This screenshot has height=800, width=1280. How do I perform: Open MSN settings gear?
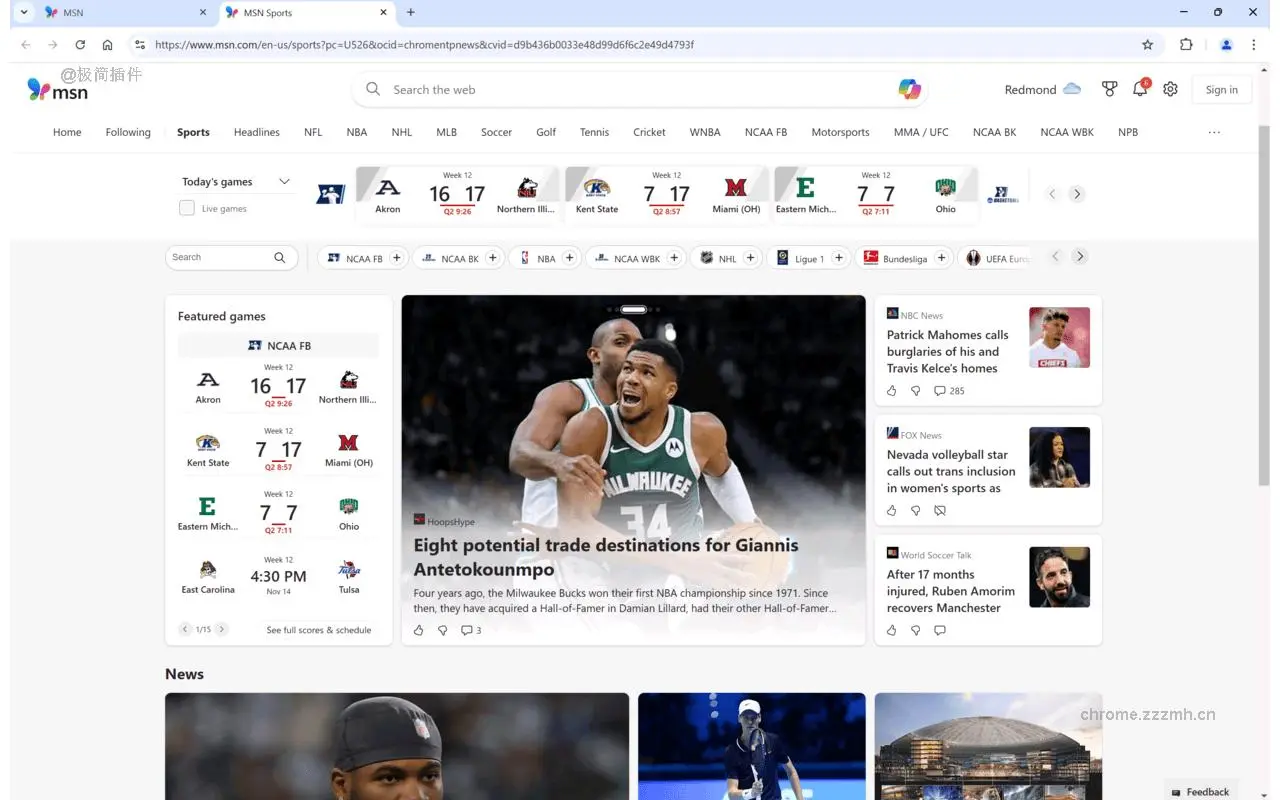(x=1170, y=89)
